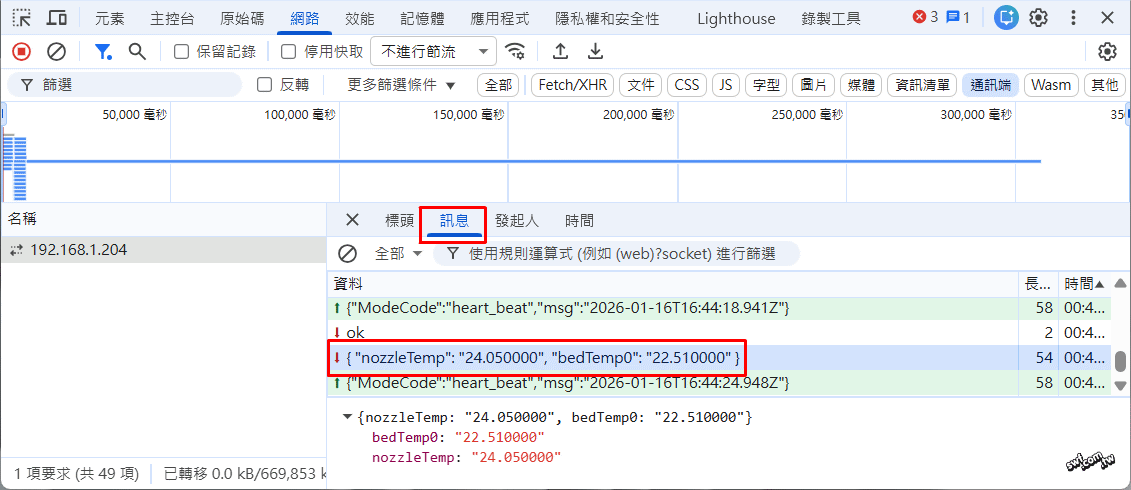Filter requests by CSS
Image resolution: width=1131 pixels, height=490 pixels.
click(x=687, y=85)
